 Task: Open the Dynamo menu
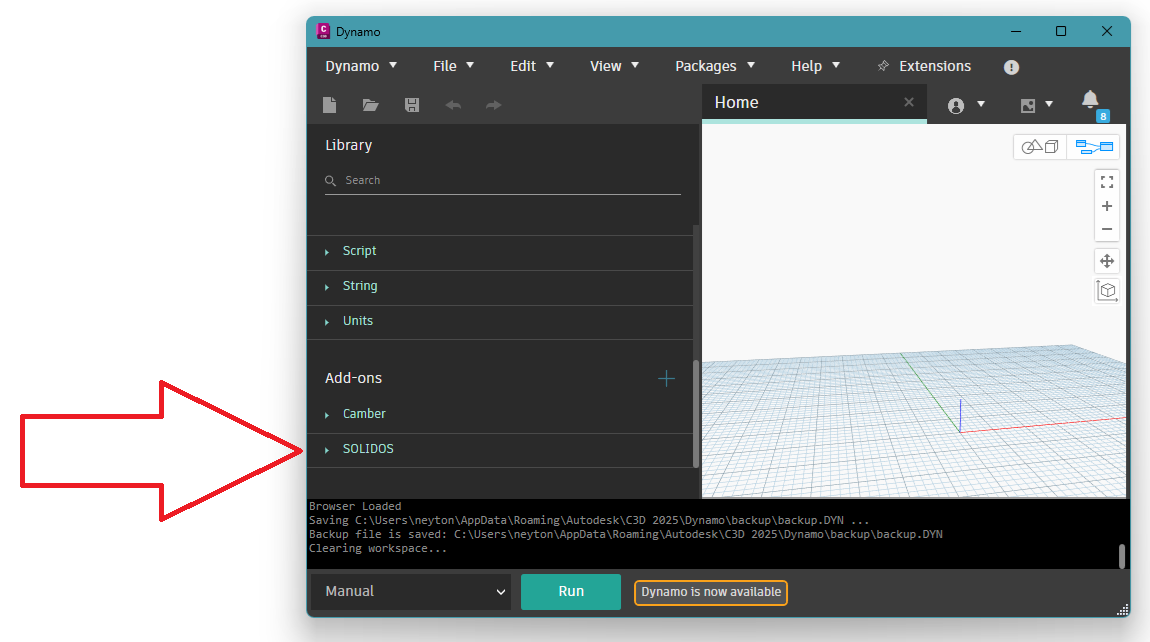[x=361, y=66]
